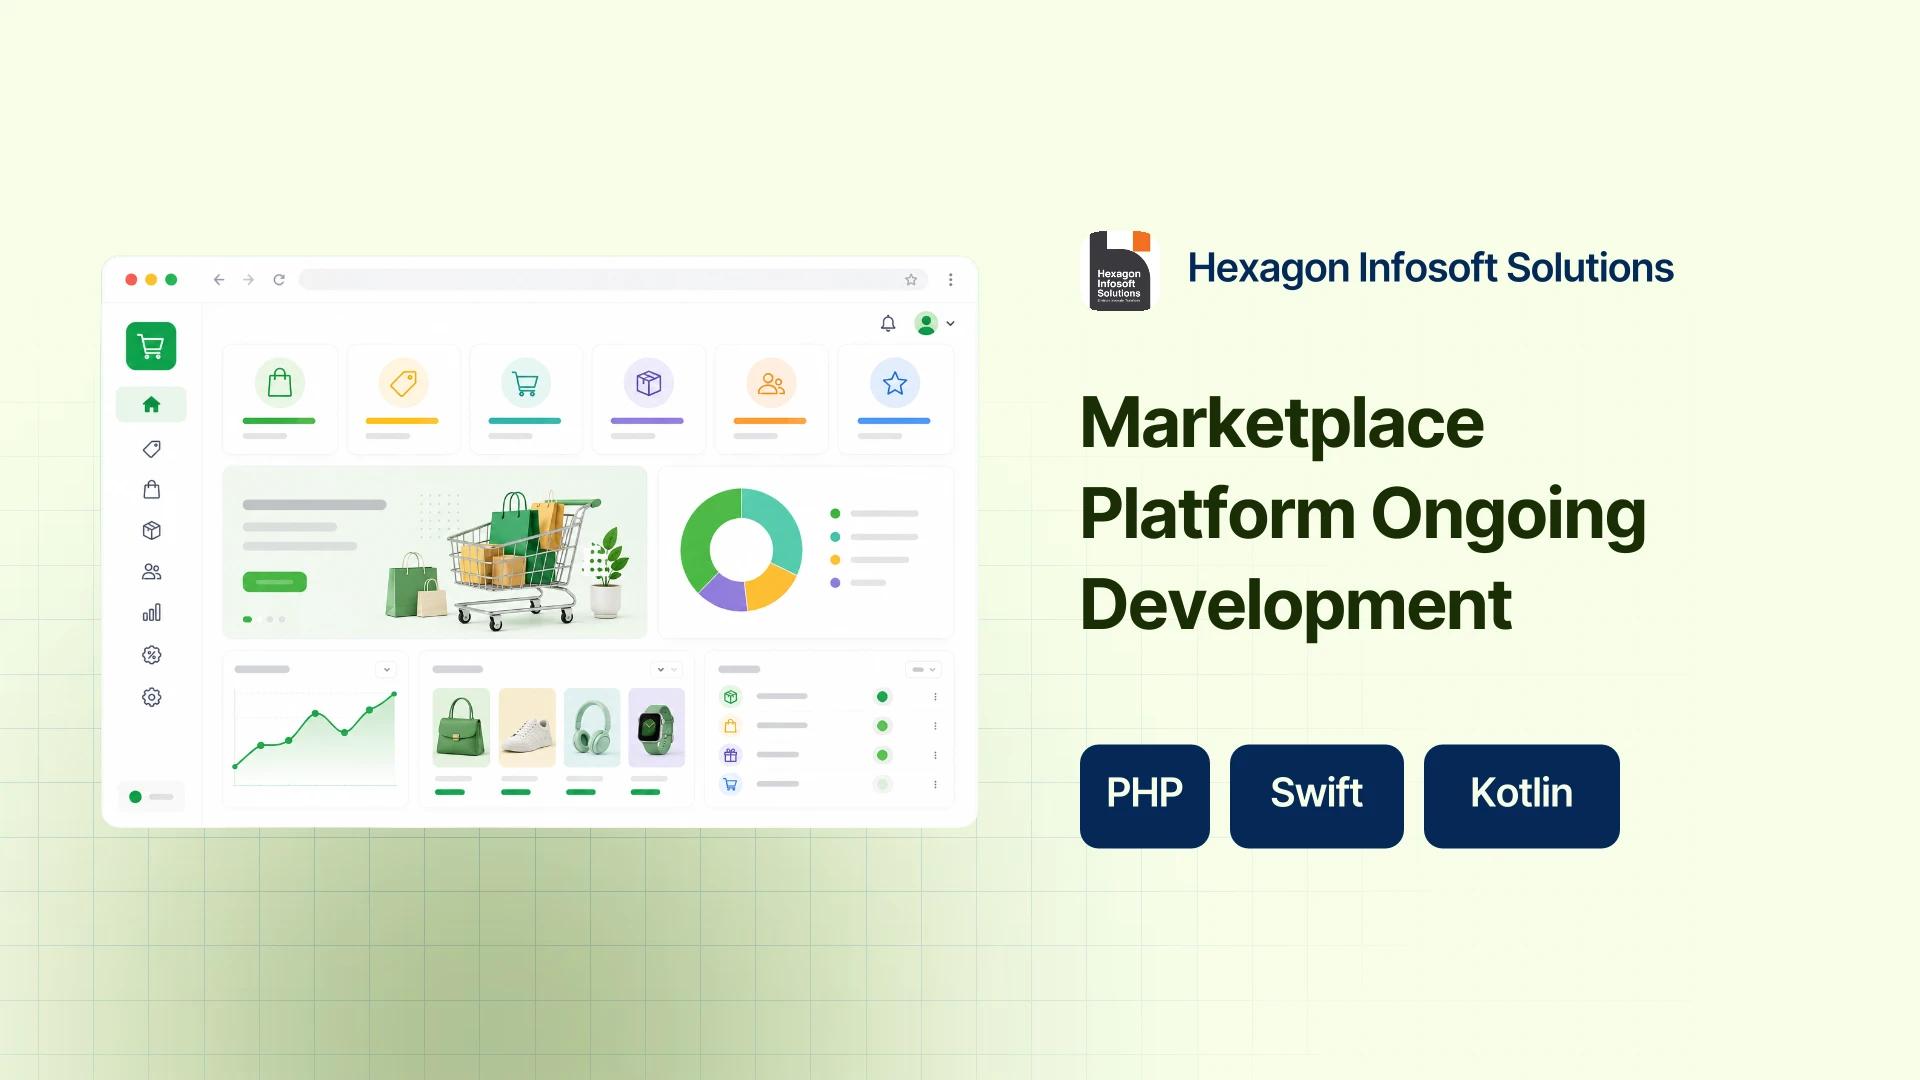Open the purple box stat card
This screenshot has height=1080, width=1920.
[648, 399]
